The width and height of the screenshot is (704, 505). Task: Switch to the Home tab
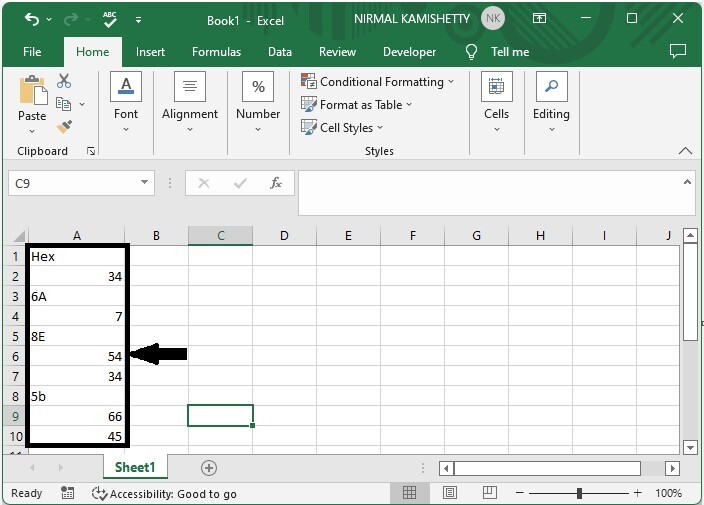(92, 52)
